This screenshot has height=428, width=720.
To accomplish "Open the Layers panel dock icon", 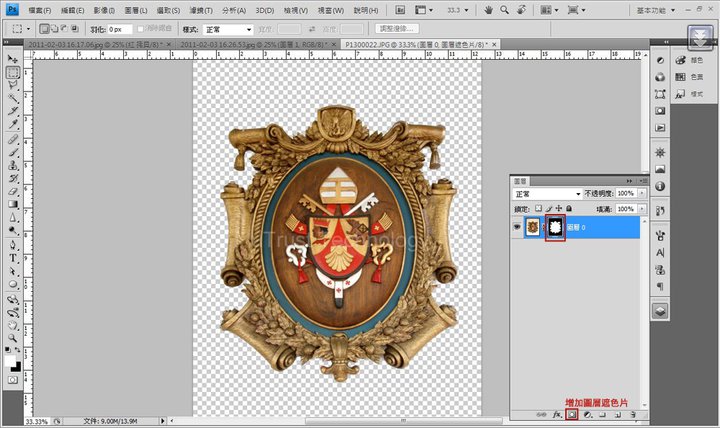I will pos(660,311).
